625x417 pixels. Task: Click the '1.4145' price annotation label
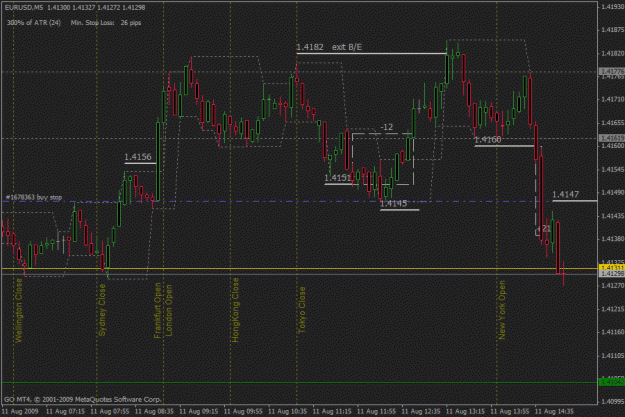point(393,204)
